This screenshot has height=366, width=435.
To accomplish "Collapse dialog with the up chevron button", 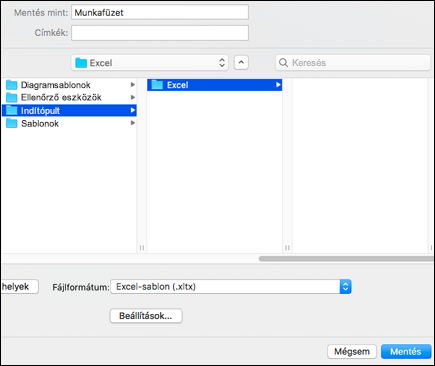I will click(241, 62).
